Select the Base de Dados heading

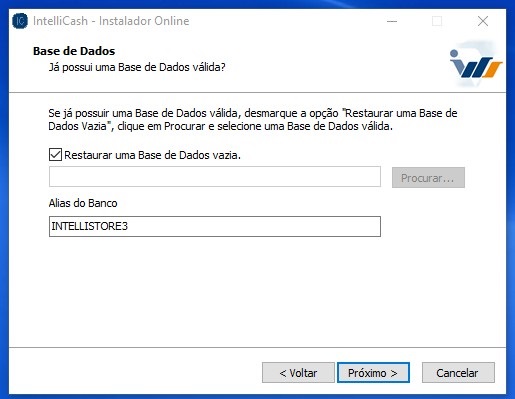[x=74, y=51]
